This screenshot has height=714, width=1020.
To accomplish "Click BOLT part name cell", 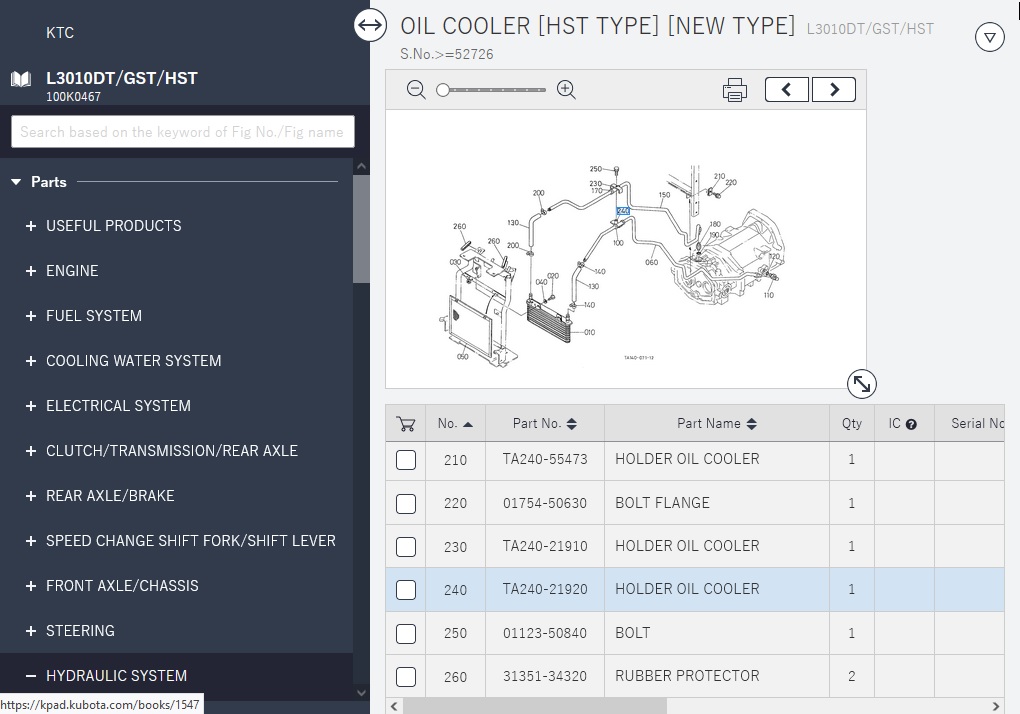I will pos(717,633).
